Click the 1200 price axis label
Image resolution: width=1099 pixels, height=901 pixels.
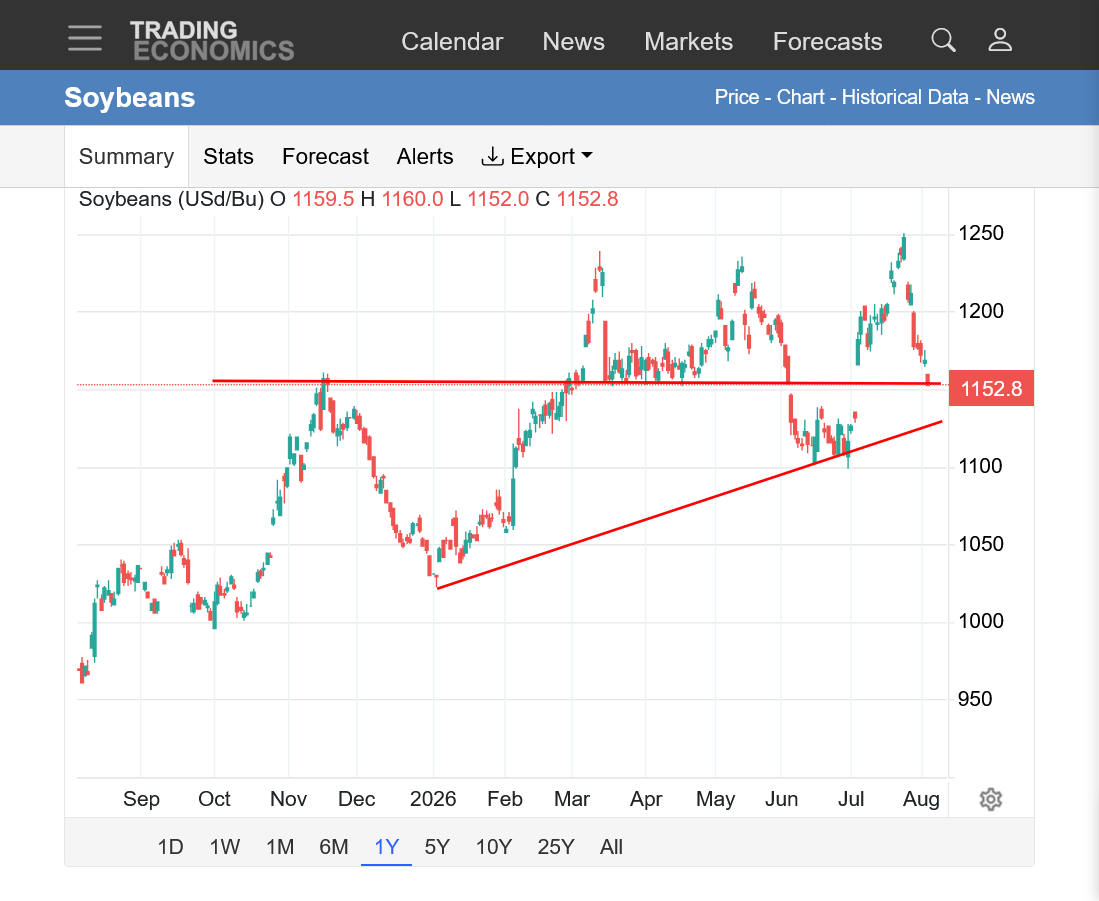coord(981,310)
